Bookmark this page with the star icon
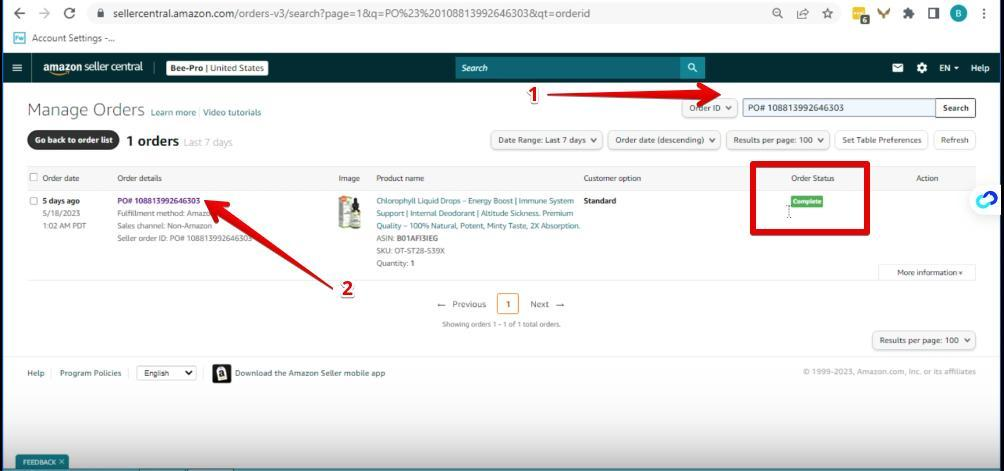This screenshot has height=471, width=1004. coord(827,13)
